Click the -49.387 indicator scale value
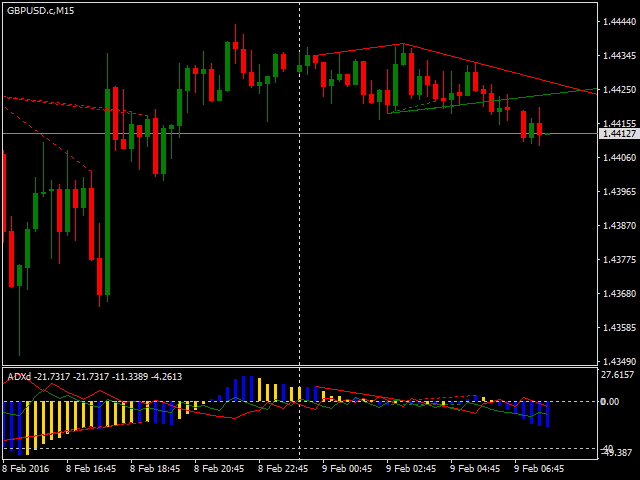Image resolution: width=640 pixels, height=480 pixels. coord(617,453)
